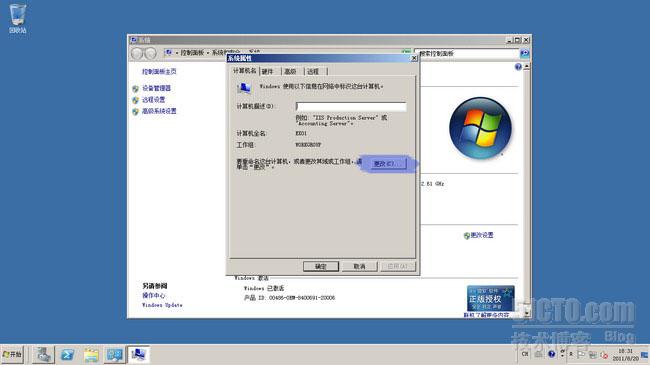Click the volume tray icon with red mark
This screenshot has height=365, width=650.
604,355
